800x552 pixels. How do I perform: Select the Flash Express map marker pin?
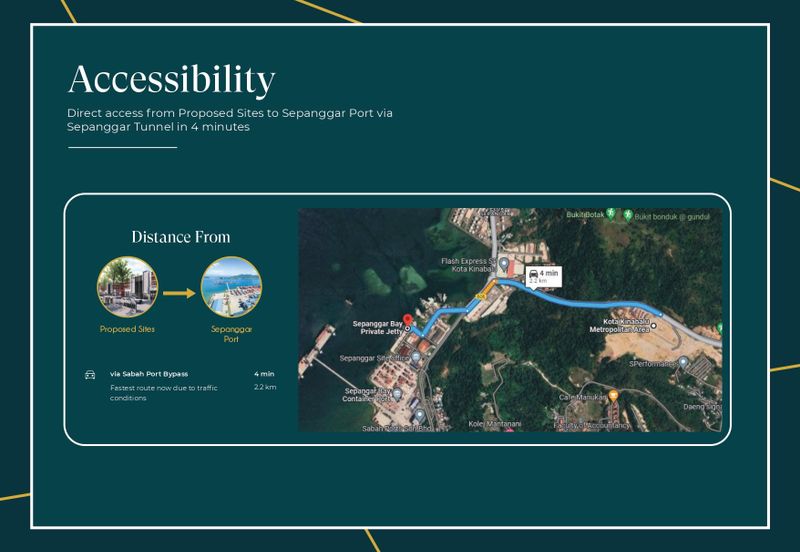tap(504, 264)
